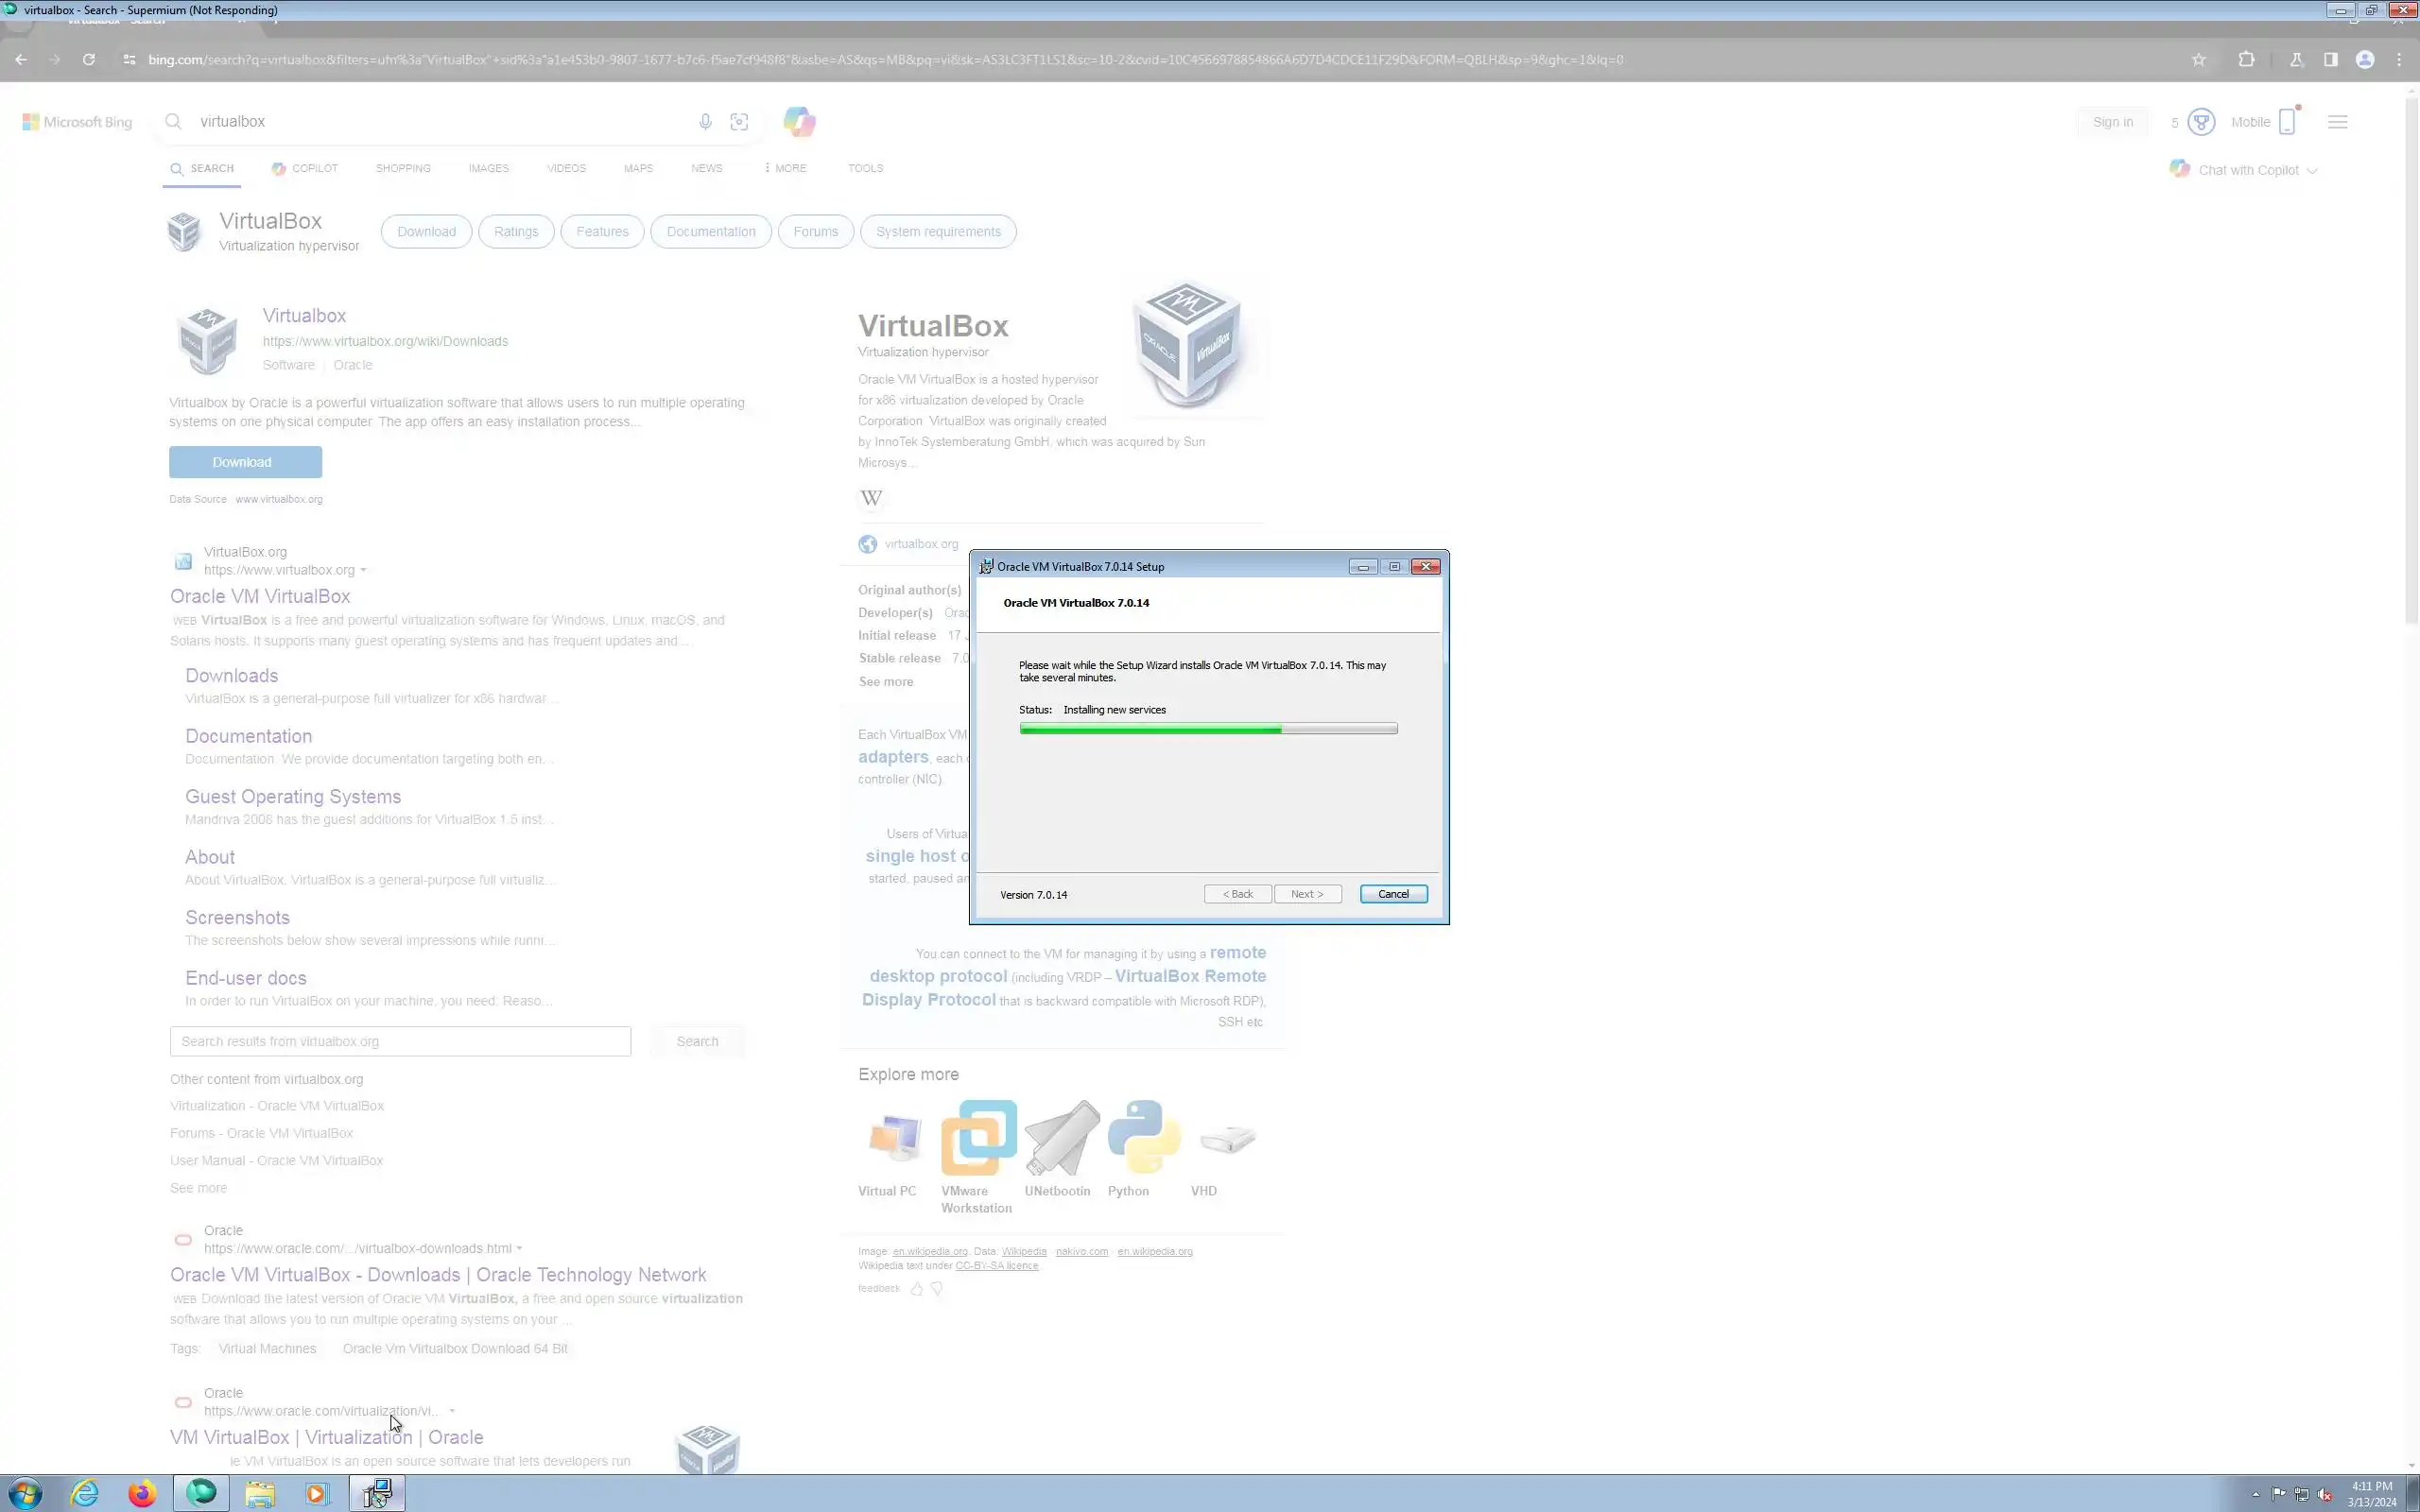This screenshot has width=2420, height=1512.
Task: Click the Wikipedia W icon
Action: point(871,498)
